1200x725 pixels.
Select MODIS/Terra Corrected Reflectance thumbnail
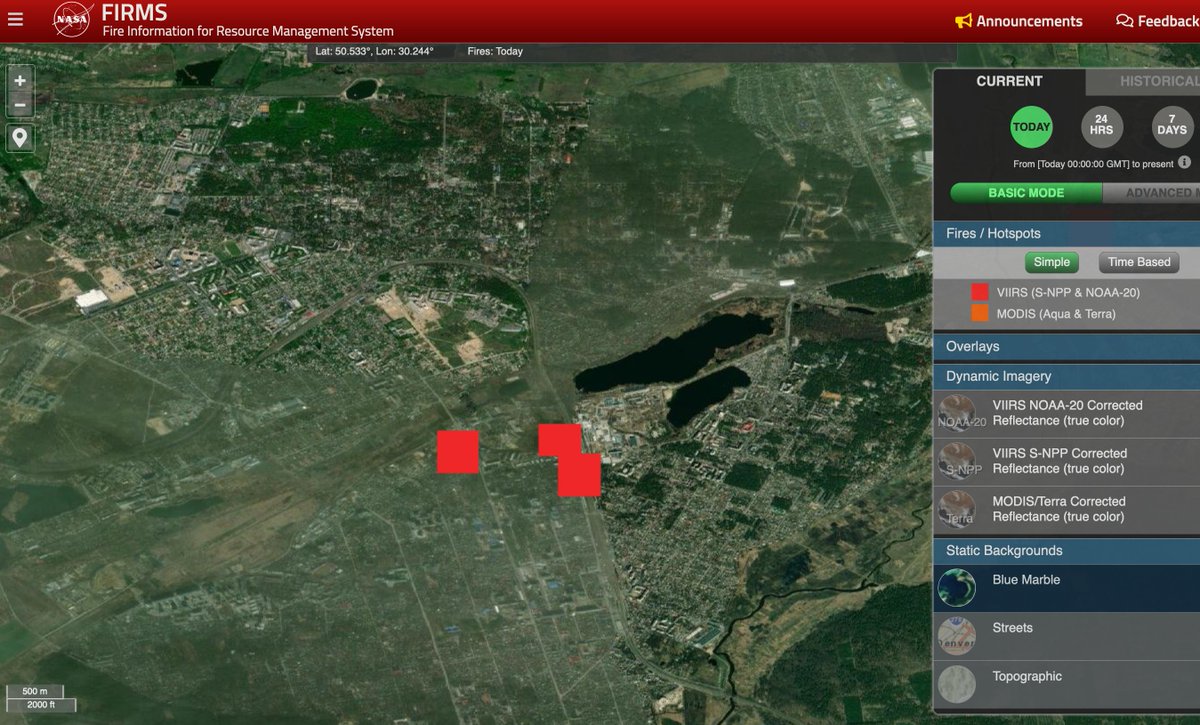[x=957, y=510]
